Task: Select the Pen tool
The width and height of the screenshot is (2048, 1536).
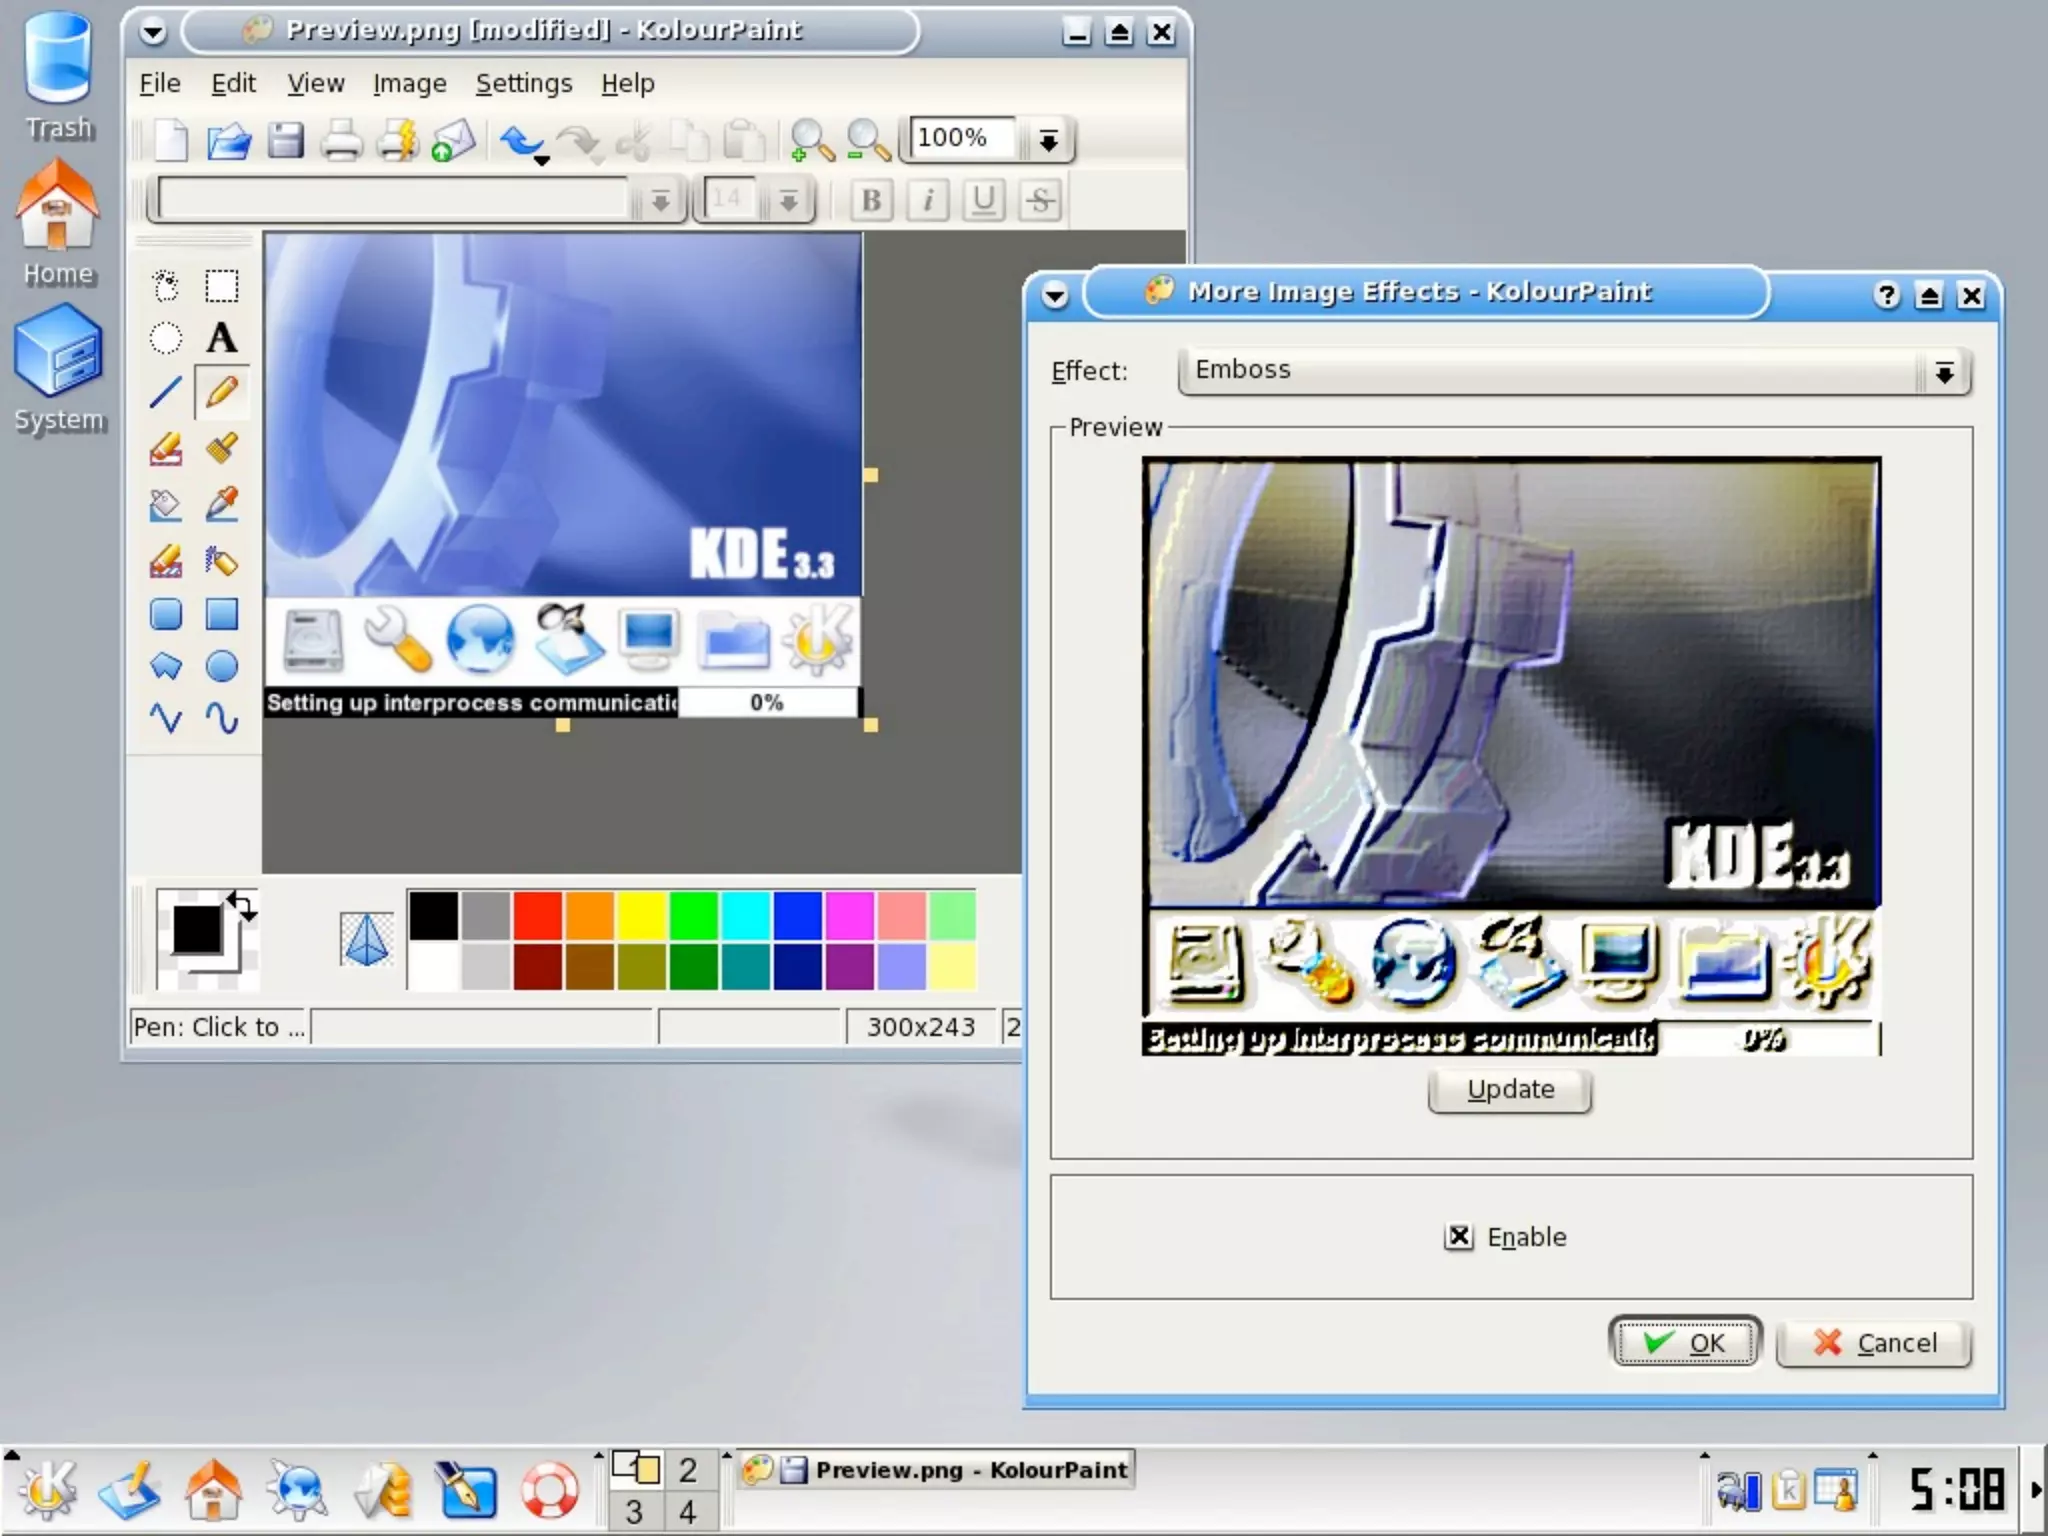Action: click(x=222, y=393)
